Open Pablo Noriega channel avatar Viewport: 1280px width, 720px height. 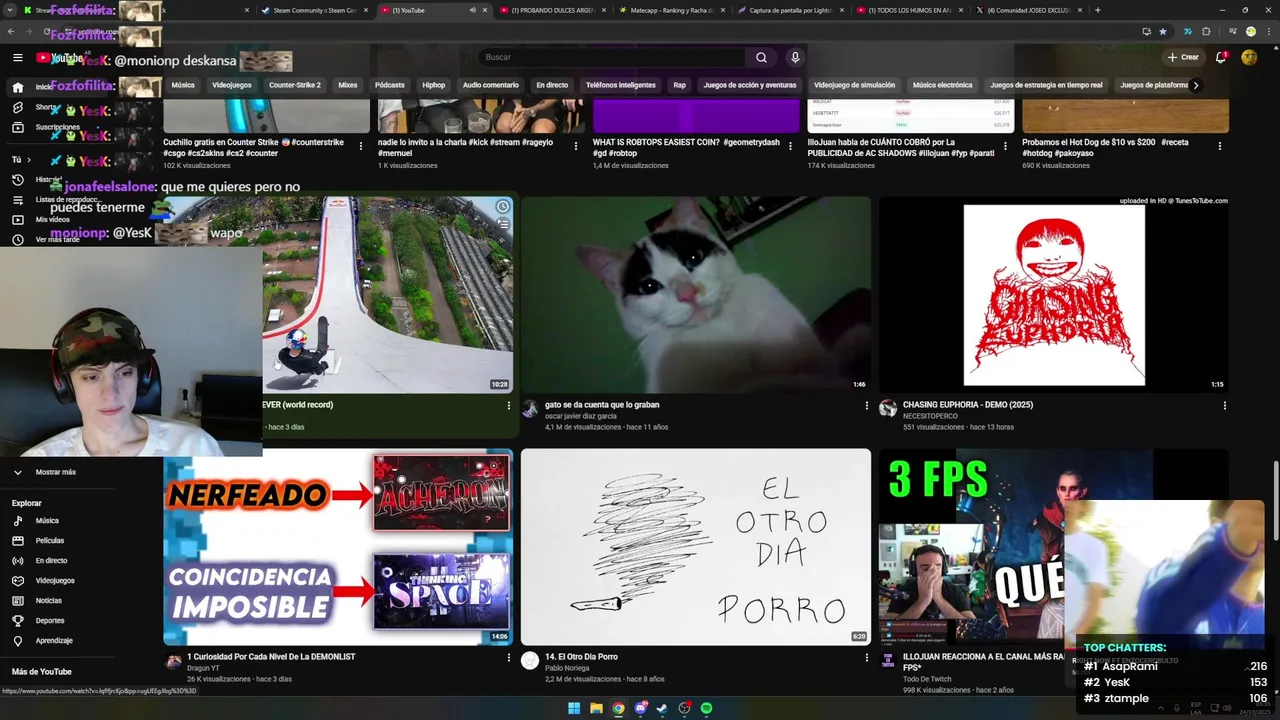tap(530, 661)
